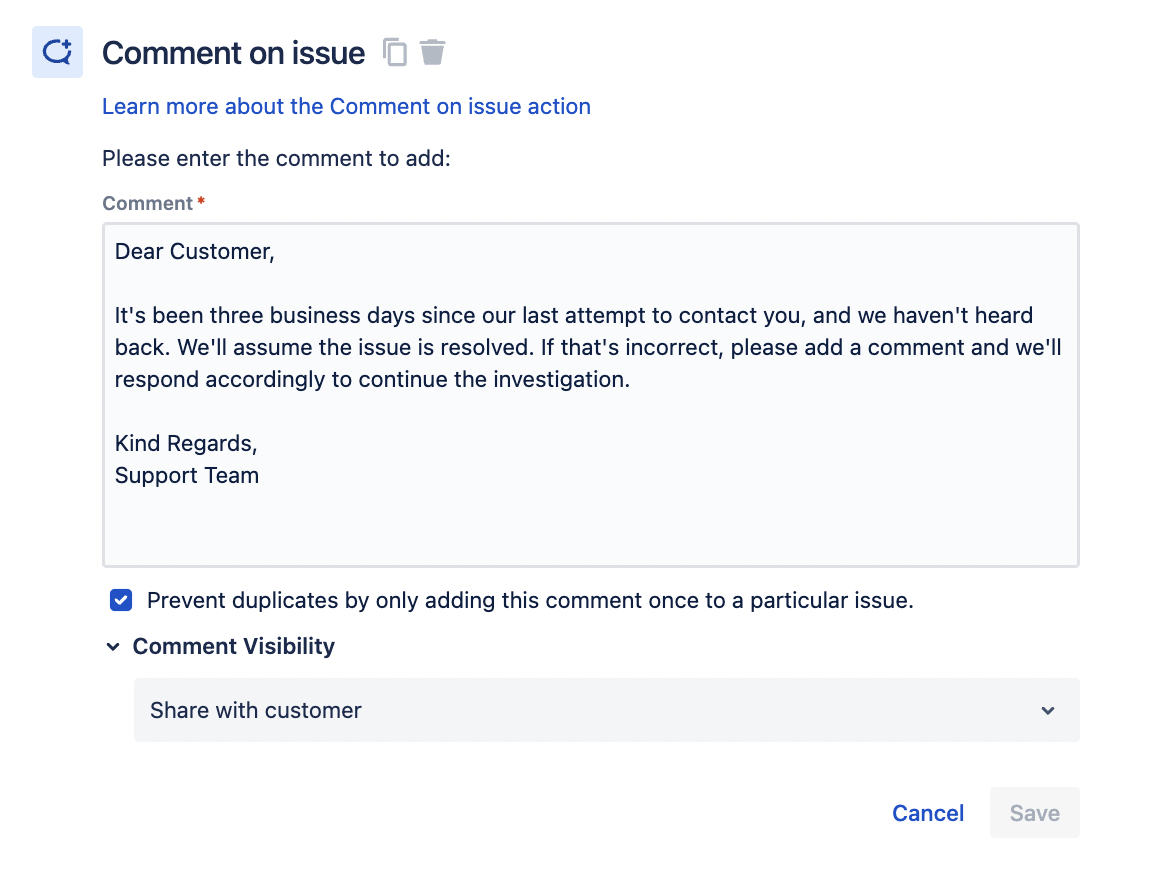Click the Comment field label
This screenshot has height=882, width=1154.
tap(148, 203)
